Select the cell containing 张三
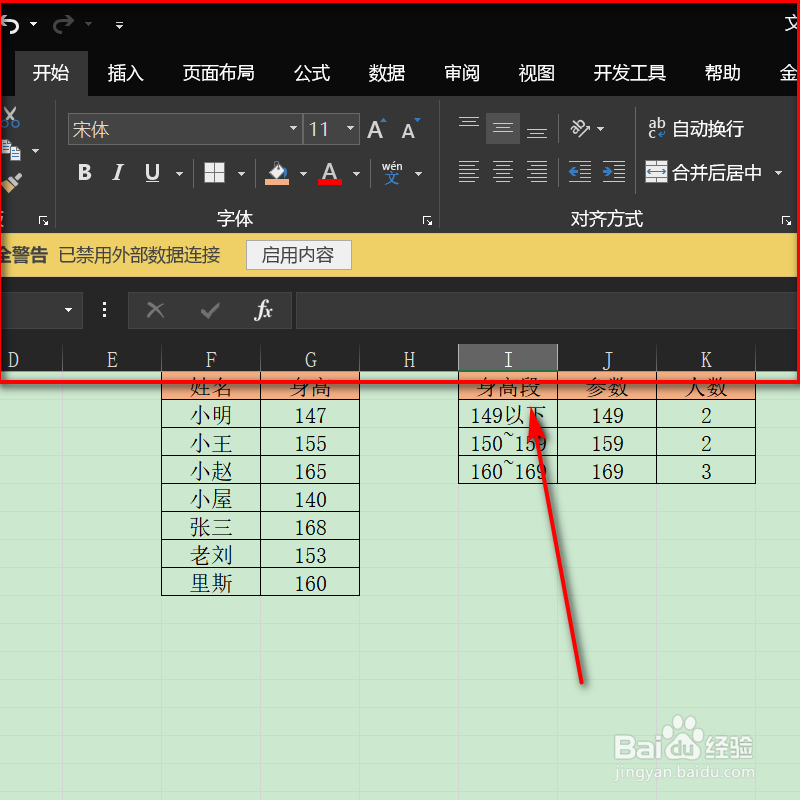800x800 pixels. click(210, 526)
